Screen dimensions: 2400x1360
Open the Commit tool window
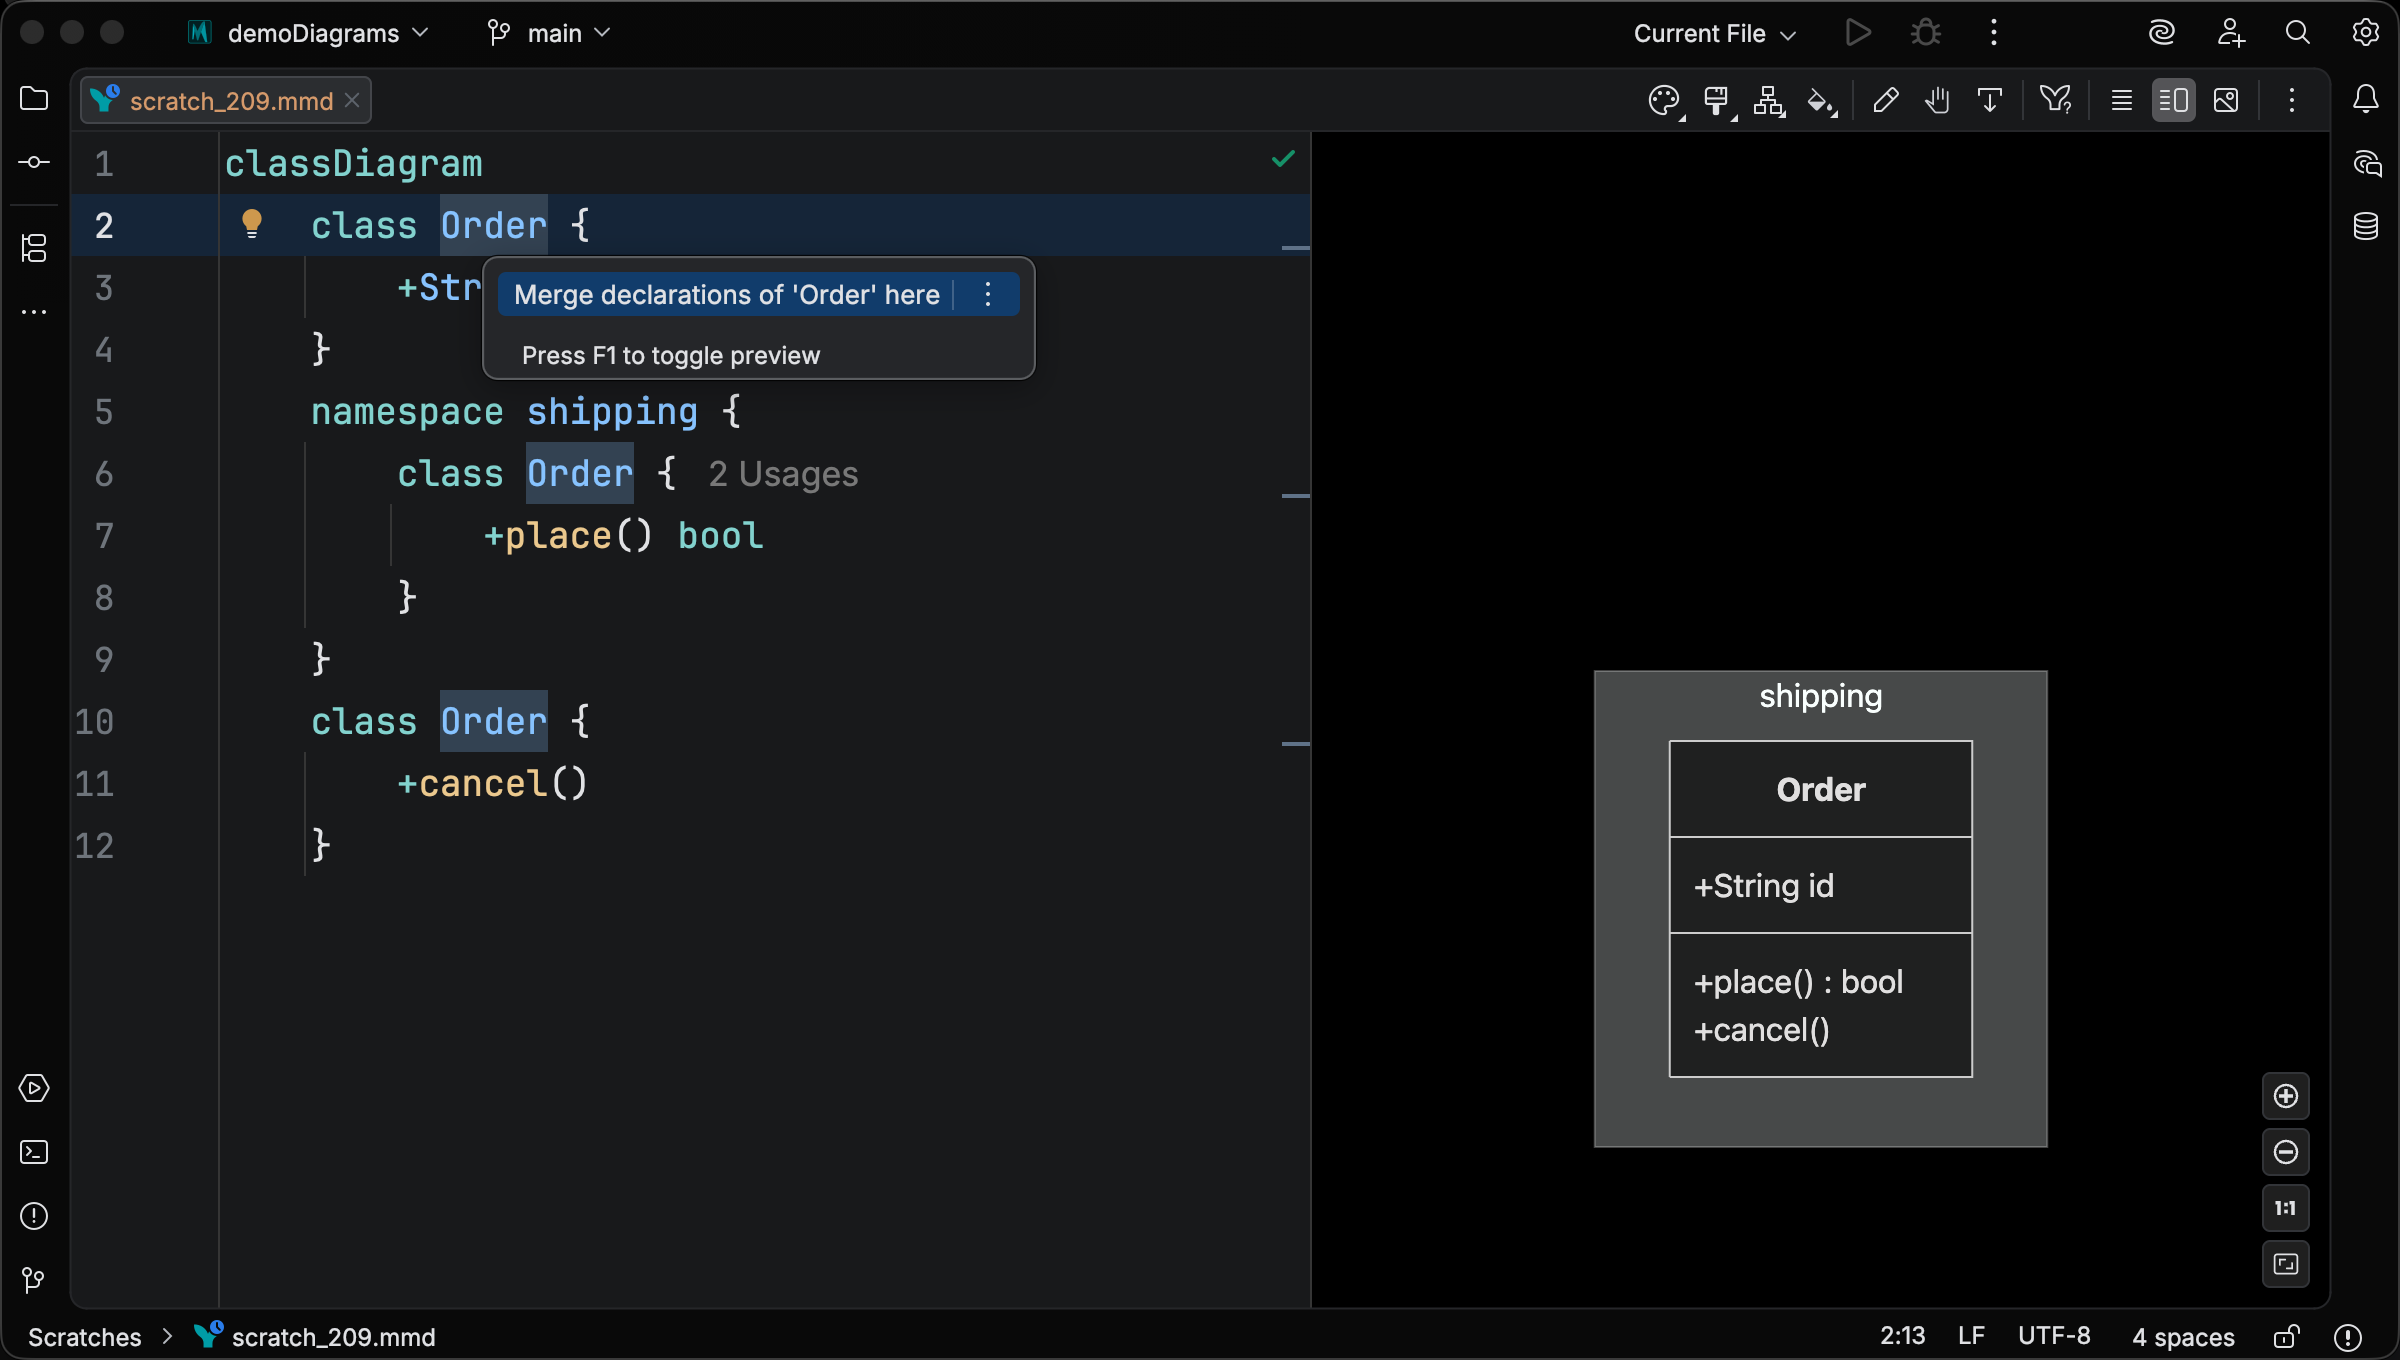pyautogui.click(x=34, y=162)
